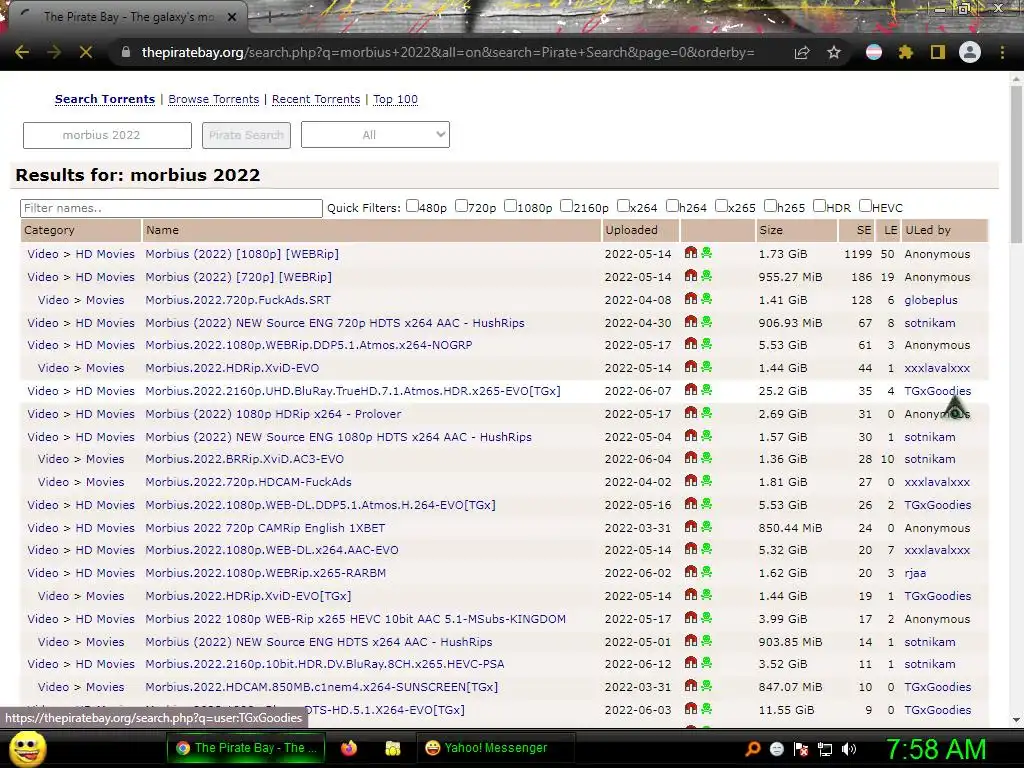Click the smiley start button on taskbar

(x=28, y=748)
